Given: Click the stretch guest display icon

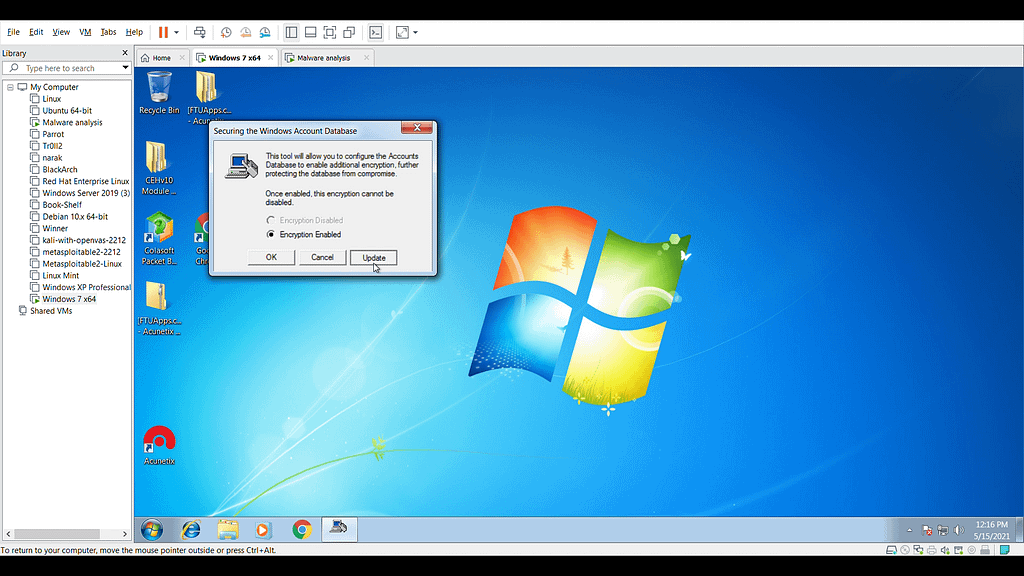Looking at the screenshot, I should (x=402, y=32).
